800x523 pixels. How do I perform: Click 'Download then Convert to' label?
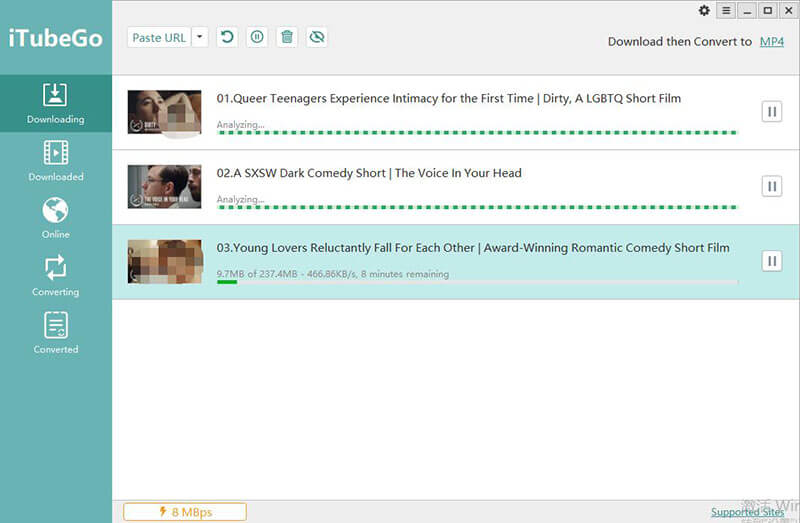[x=680, y=41]
